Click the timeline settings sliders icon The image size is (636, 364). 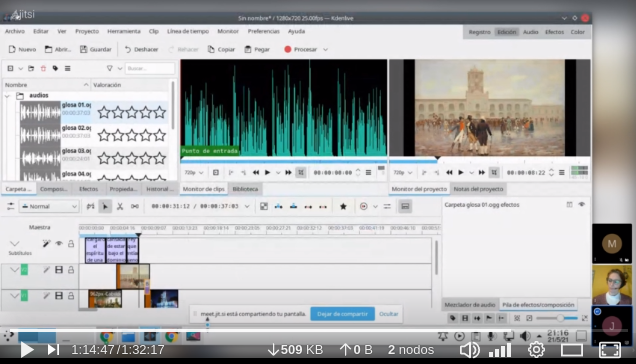pos(11,207)
